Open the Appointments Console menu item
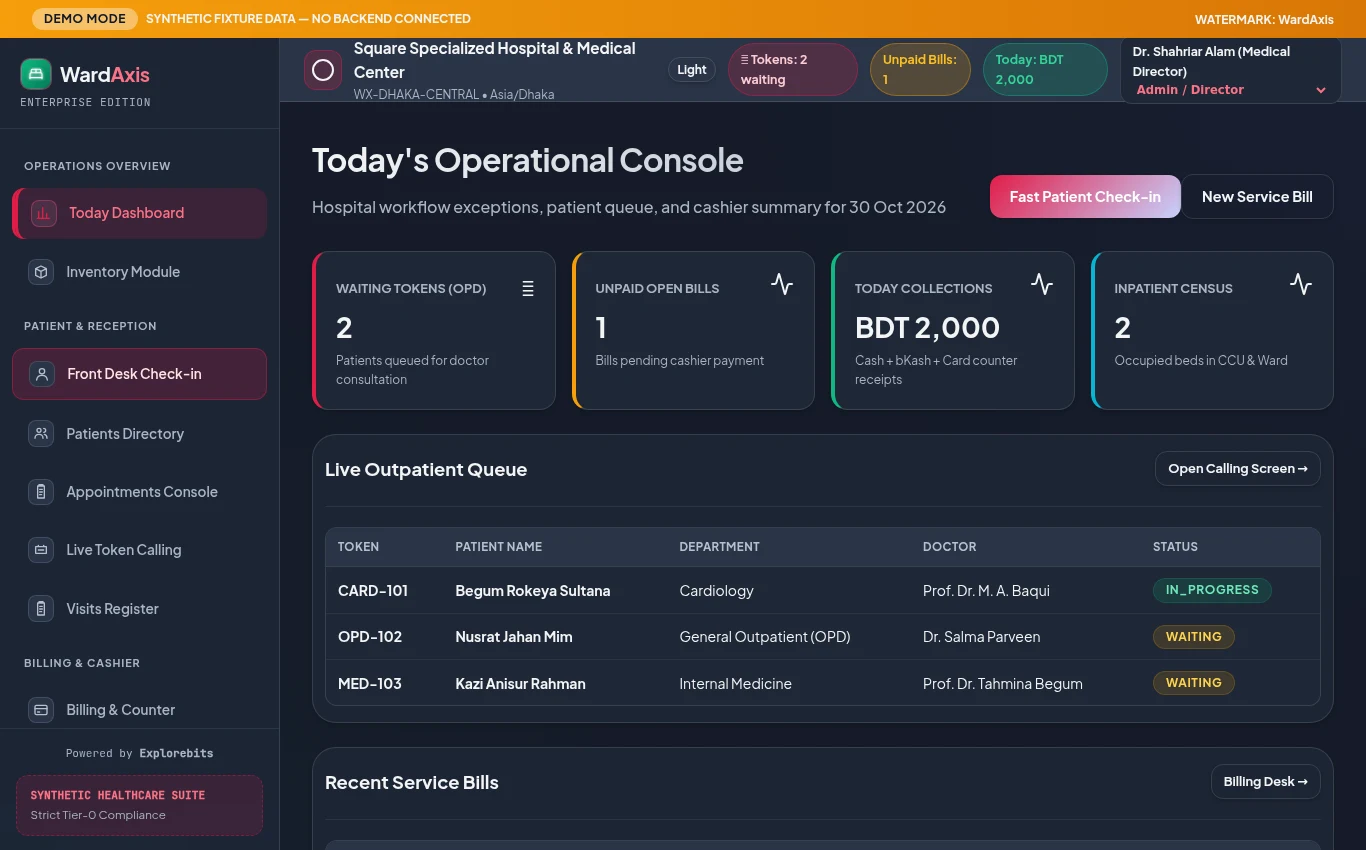Screen dimensions: 1366x850 point(140,492)
